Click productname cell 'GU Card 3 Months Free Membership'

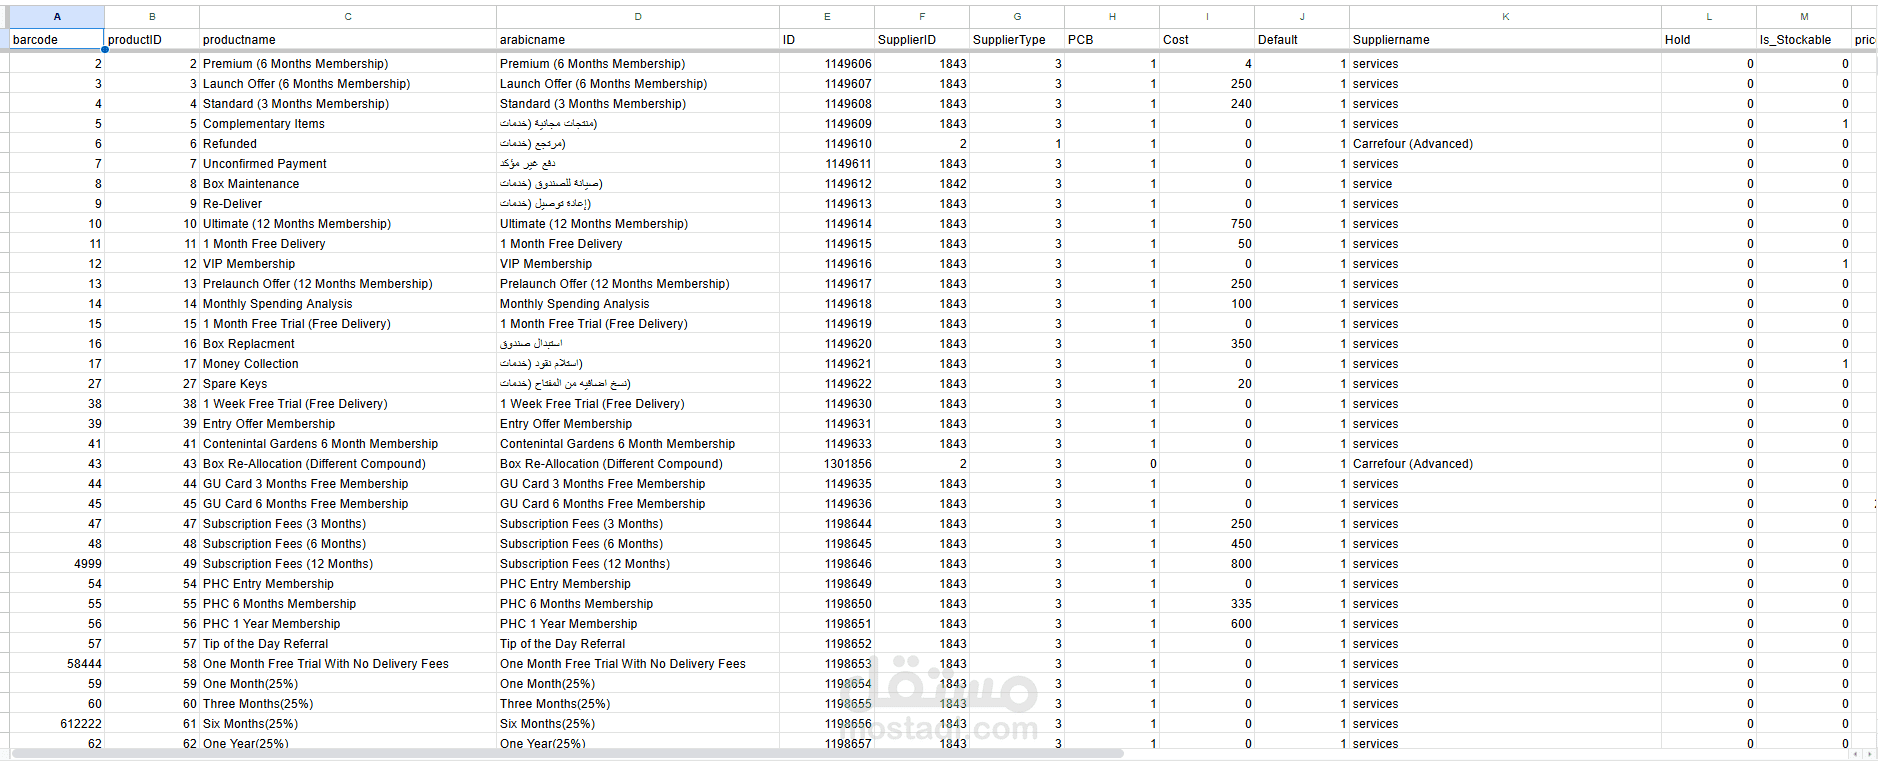[348, 484]
